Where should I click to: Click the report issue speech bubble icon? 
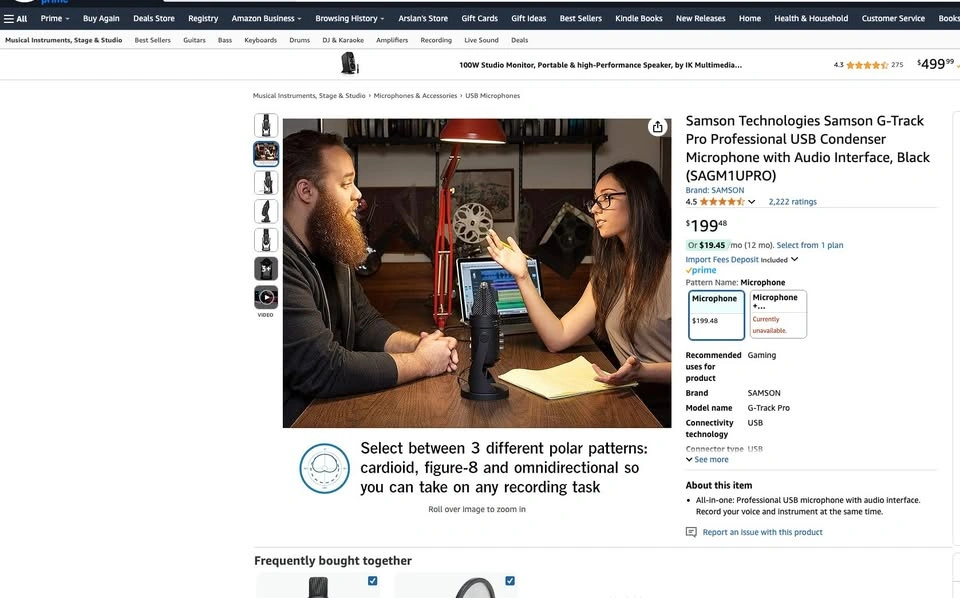691,532
